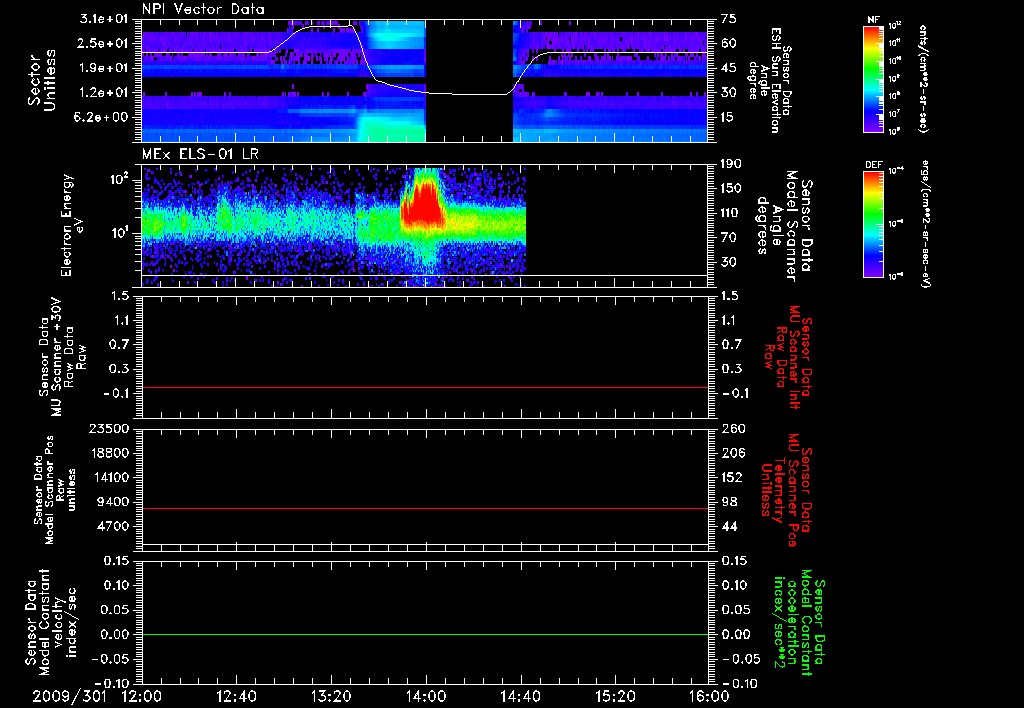
Task: Click the '12:00' time tick label
Action: (x=142, y=696)
